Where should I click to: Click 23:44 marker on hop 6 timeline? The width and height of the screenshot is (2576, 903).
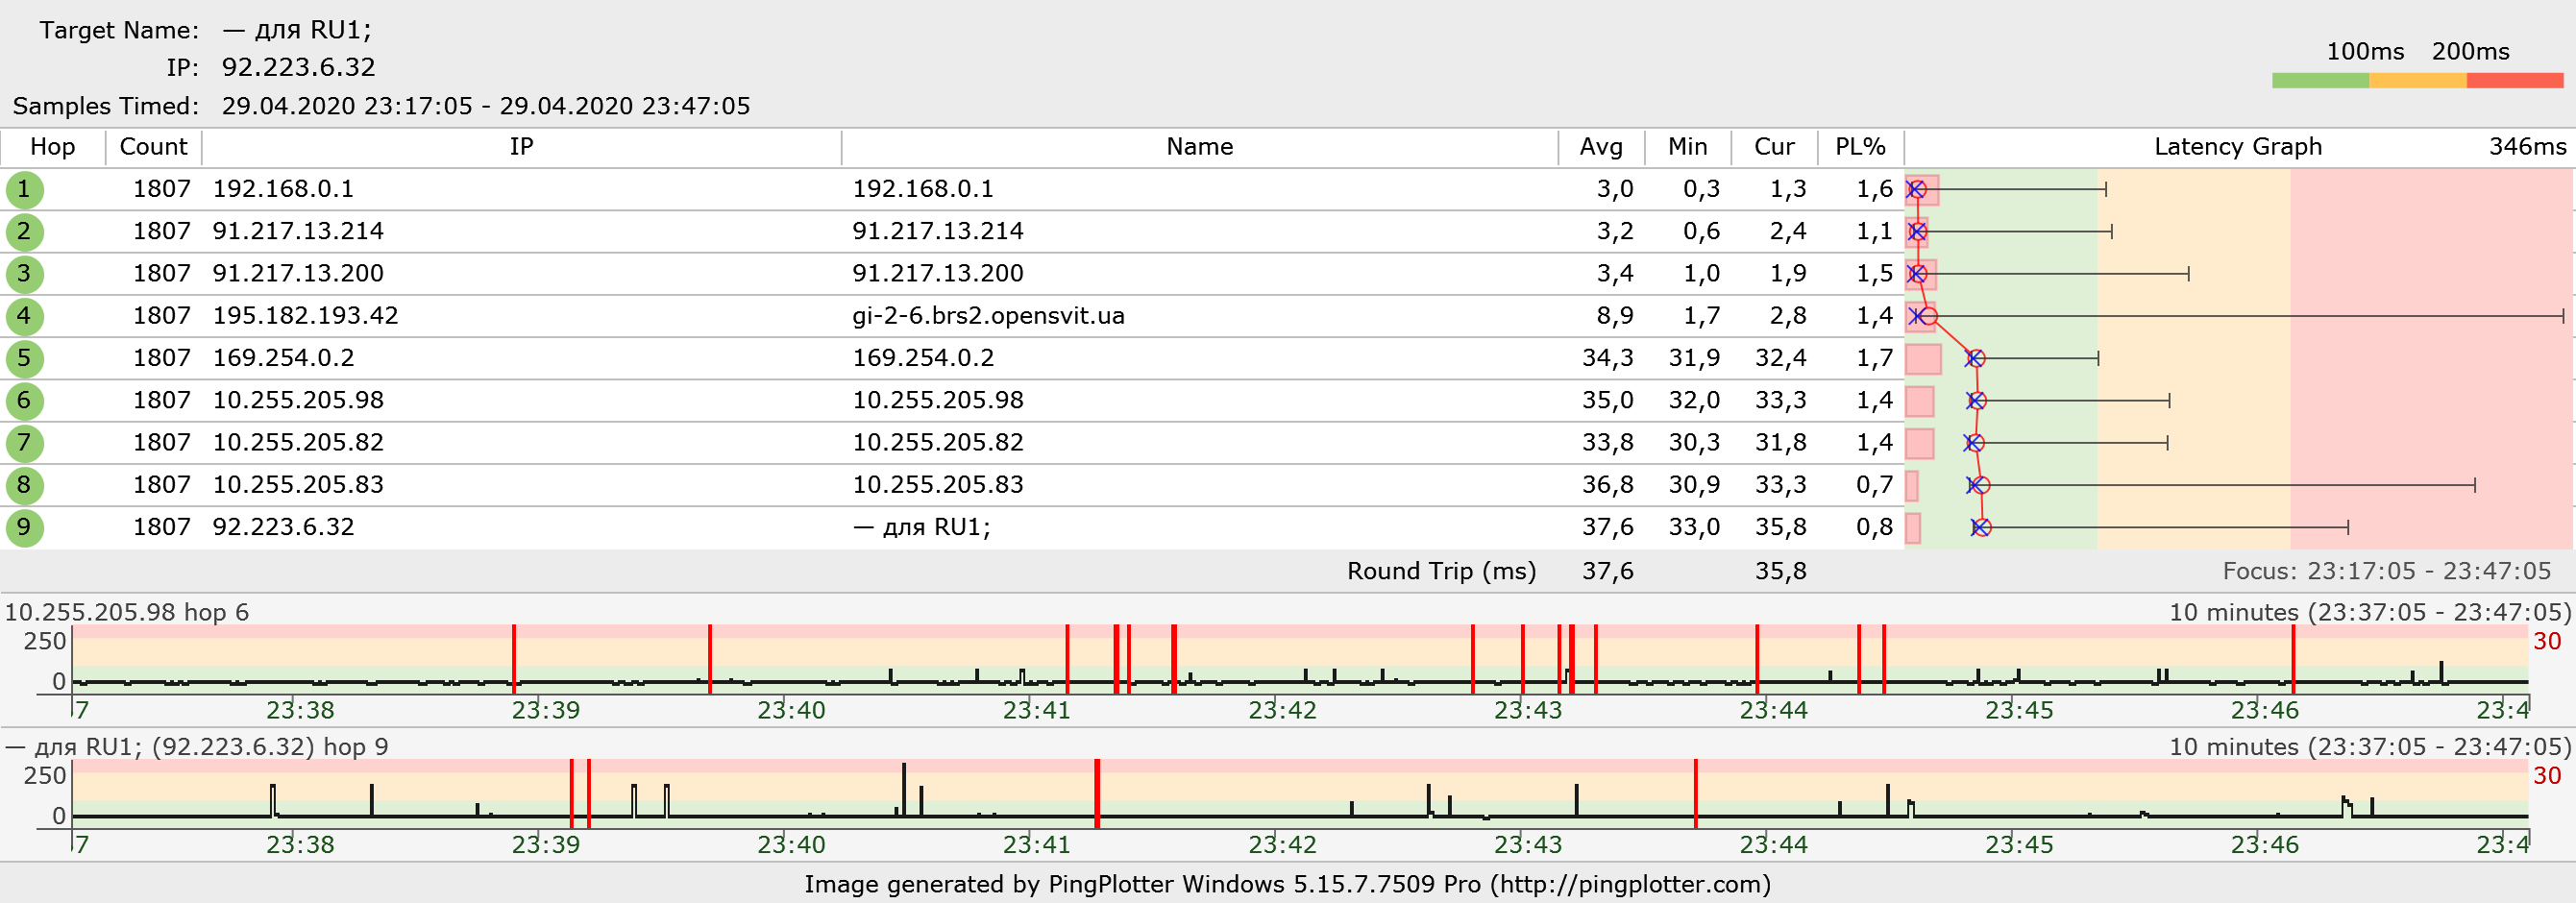(1773, 711)
